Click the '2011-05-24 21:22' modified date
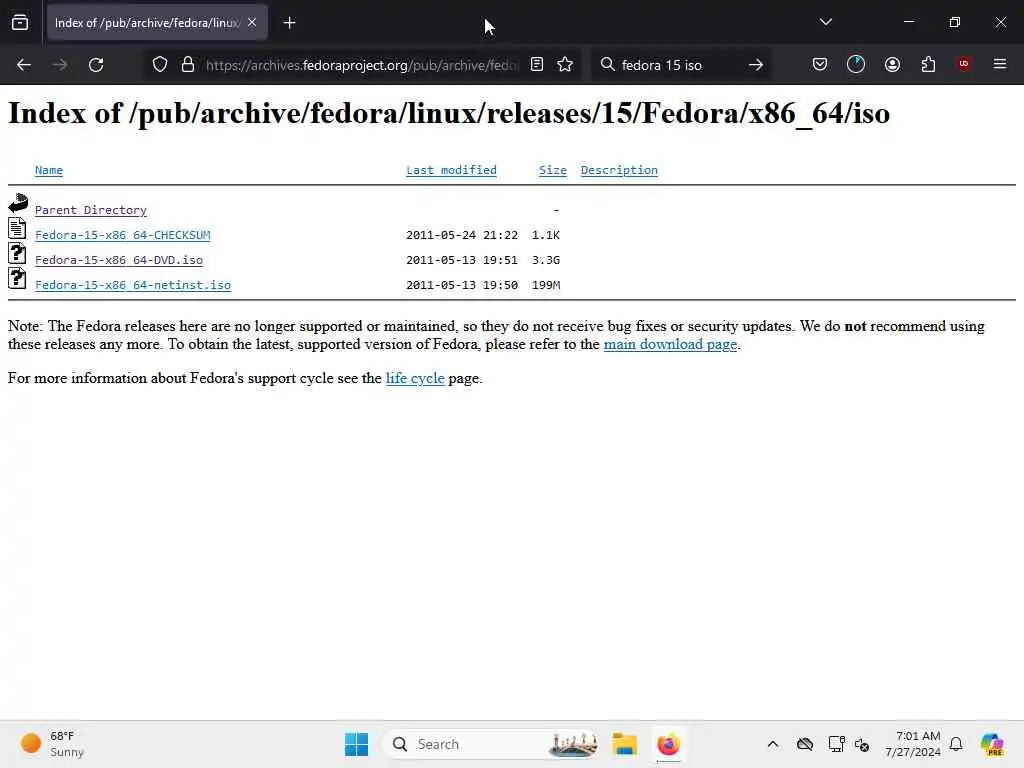The image size is (1024, 768). pos(462,235)
